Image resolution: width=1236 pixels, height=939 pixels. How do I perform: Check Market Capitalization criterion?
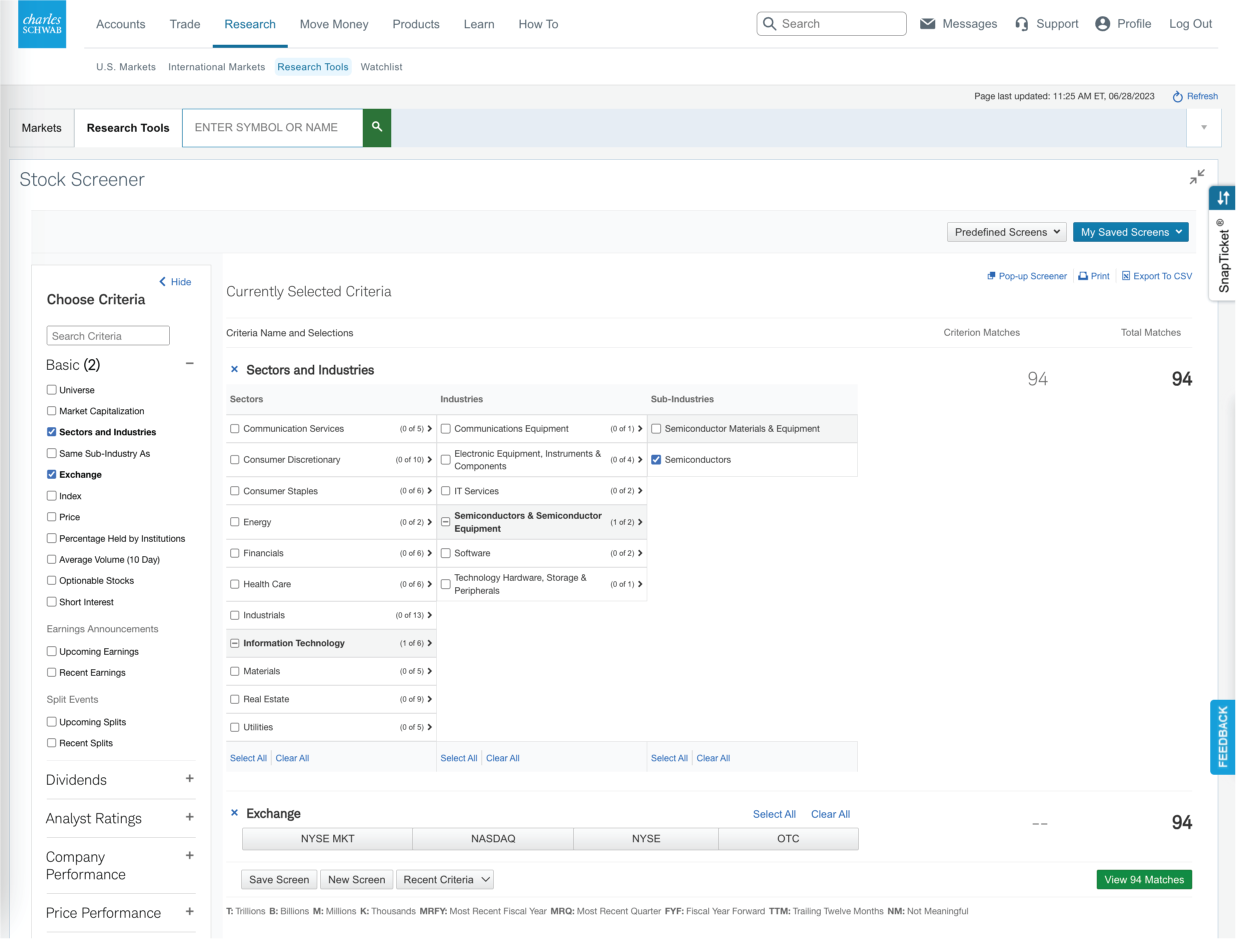coord(51,411)
